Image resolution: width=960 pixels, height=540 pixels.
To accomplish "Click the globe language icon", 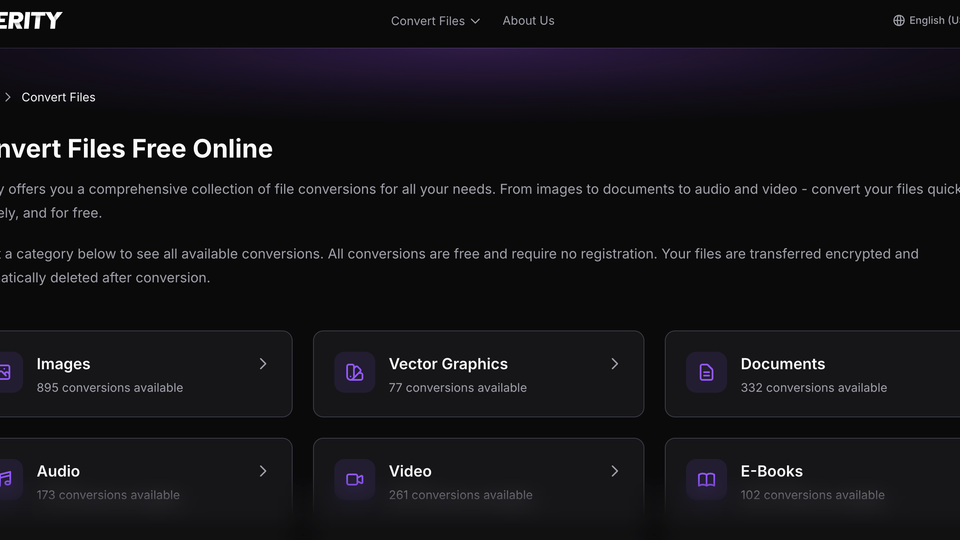I will click(899, 20).
